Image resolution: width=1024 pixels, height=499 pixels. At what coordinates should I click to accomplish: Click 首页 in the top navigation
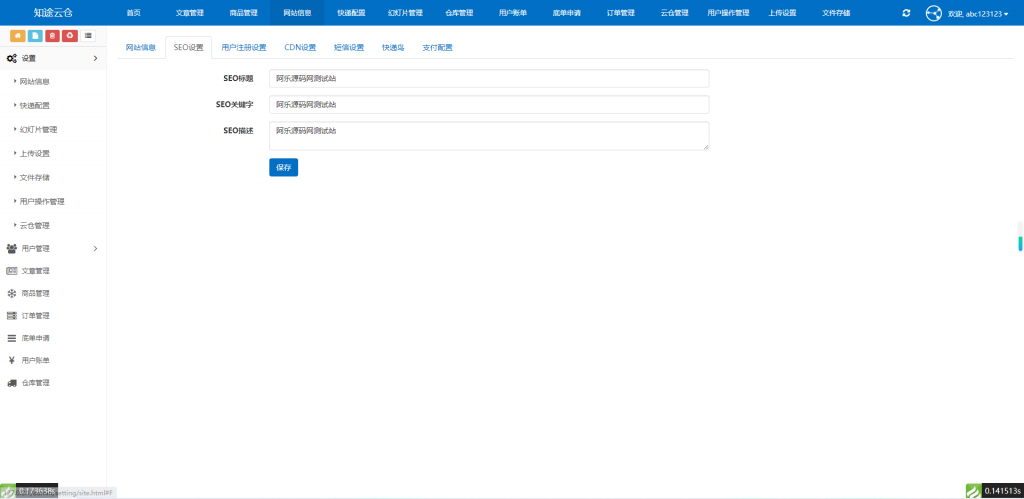click(133, 13)
